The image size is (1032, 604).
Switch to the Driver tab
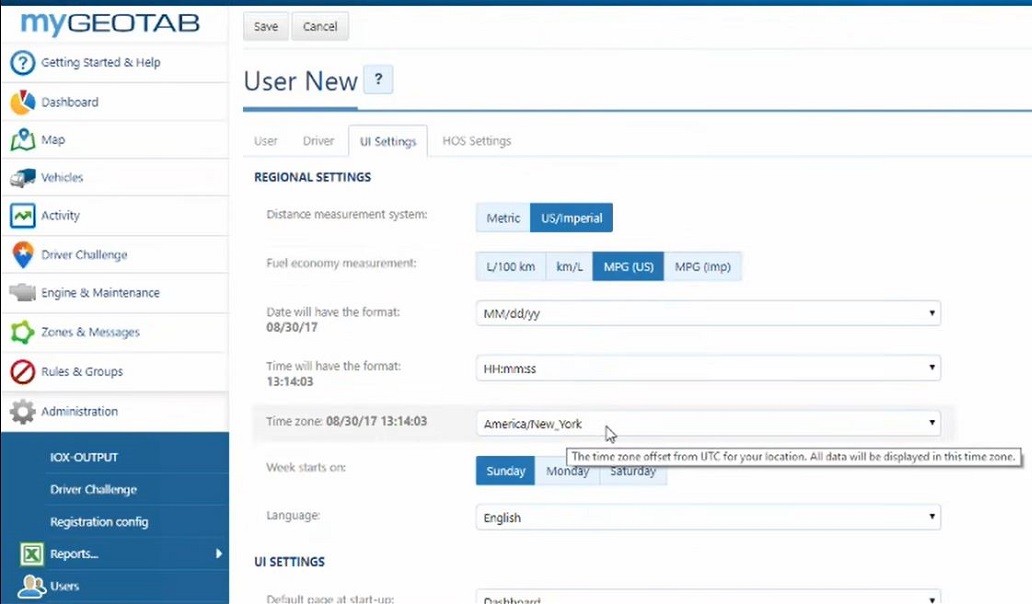[x=318, y=141]
